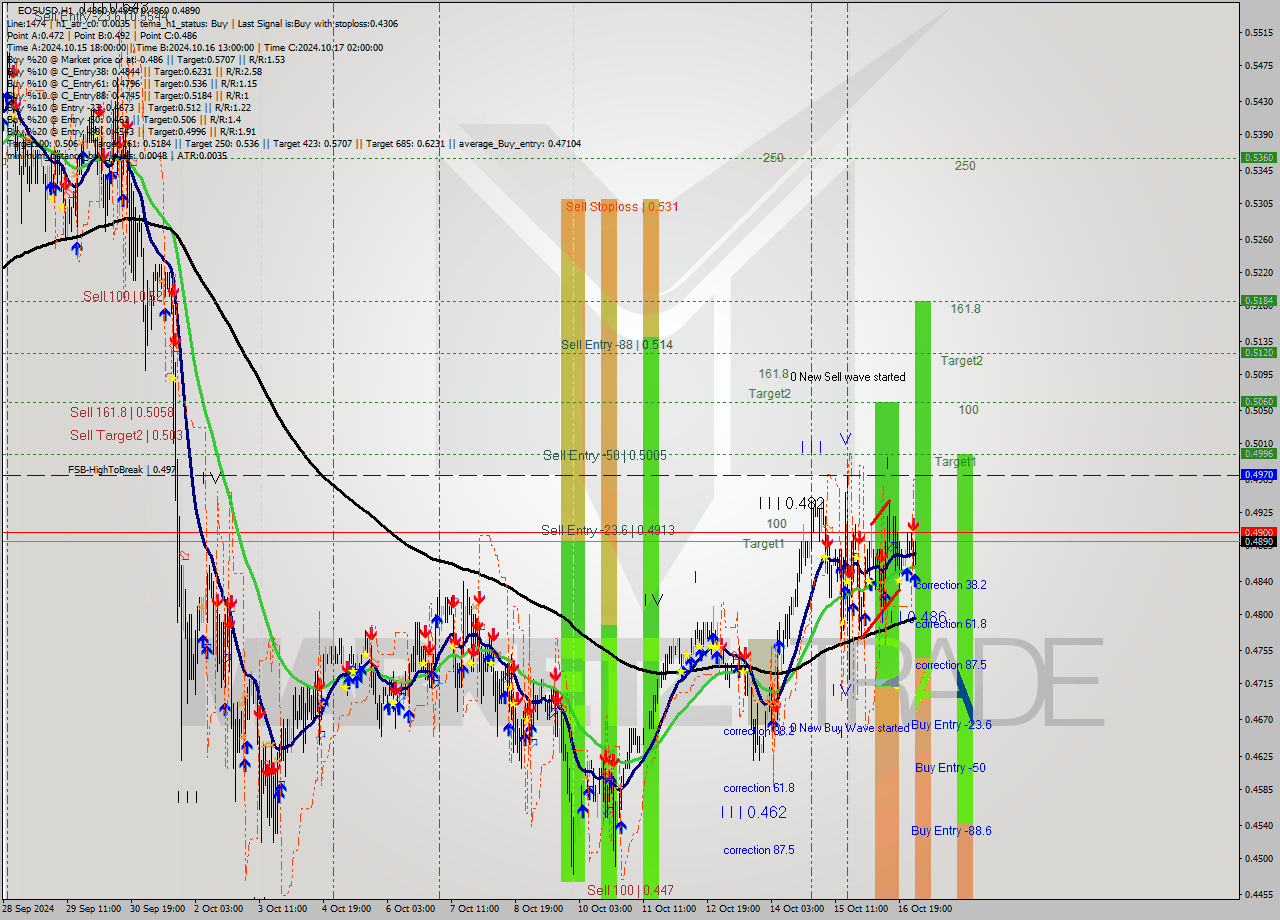Click the 'Sell Entry -23.6 | 0.4913' label
This screenshot has width=1280, height=920.
608,530
